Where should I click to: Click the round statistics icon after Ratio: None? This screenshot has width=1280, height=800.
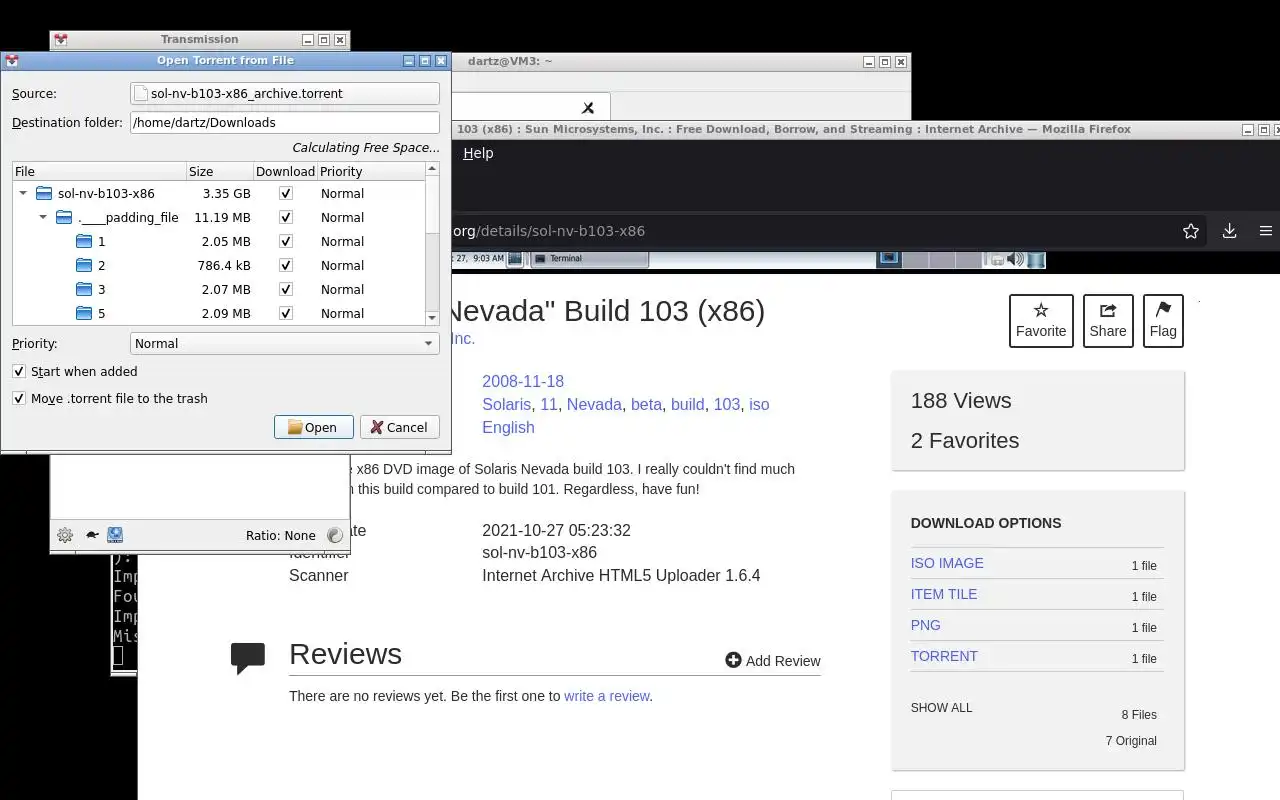point(335,535)
